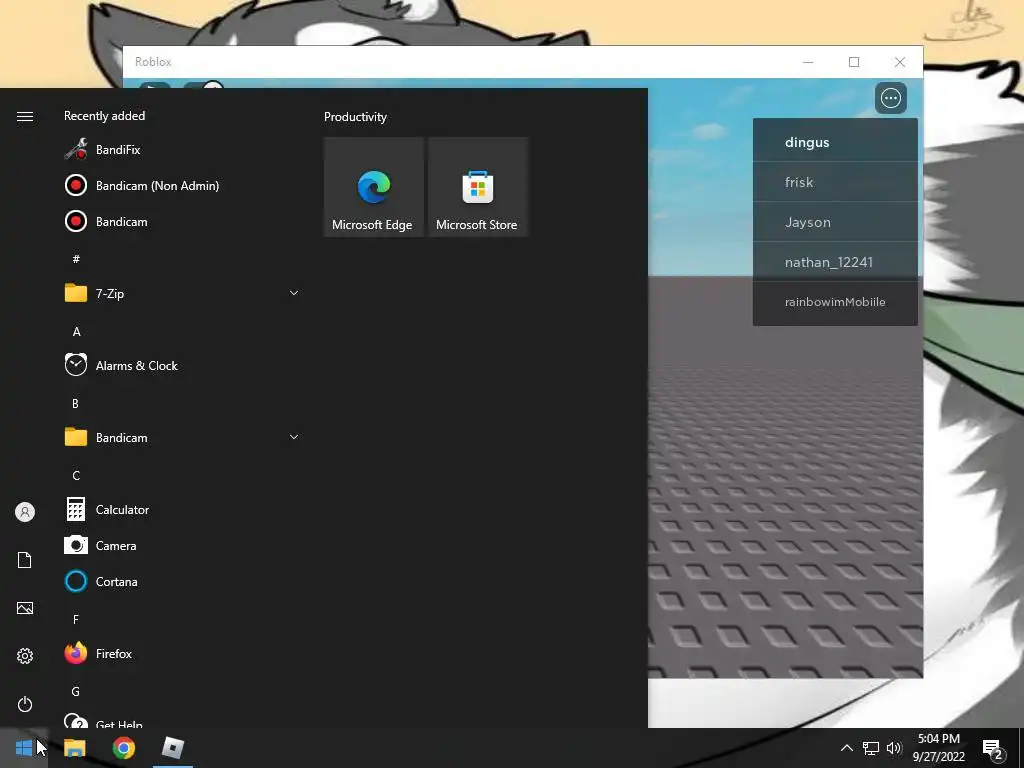Launch Cortana
The height and width of the screenshot is (768, 1024).
(x=182, y=581)
